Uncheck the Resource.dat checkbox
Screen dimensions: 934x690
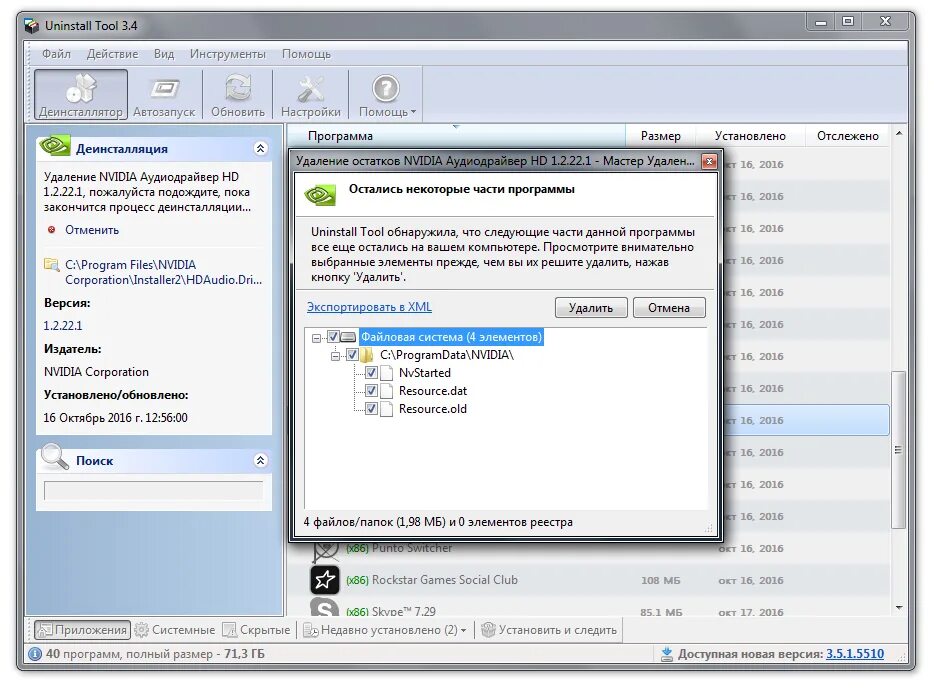click(371, 391)
